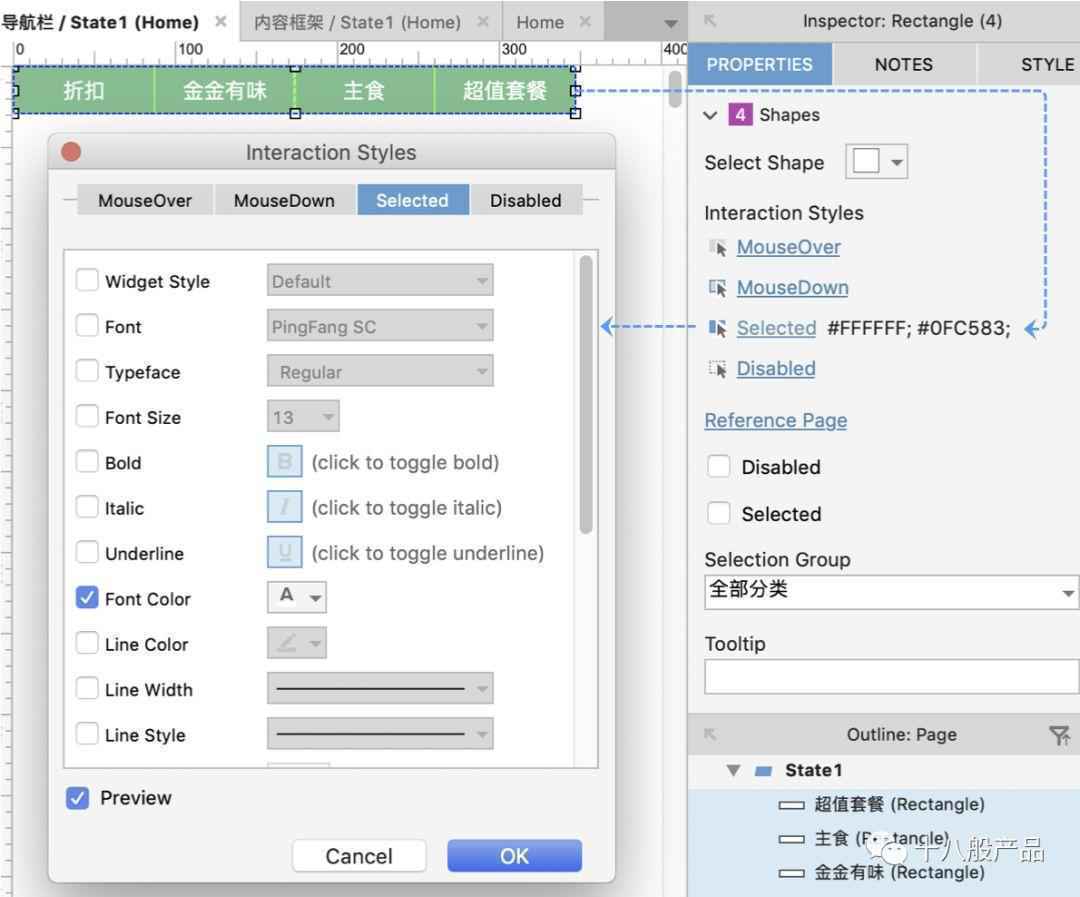
Task: Uncheck the Font Color checkbox
Action: click(87, 598)
